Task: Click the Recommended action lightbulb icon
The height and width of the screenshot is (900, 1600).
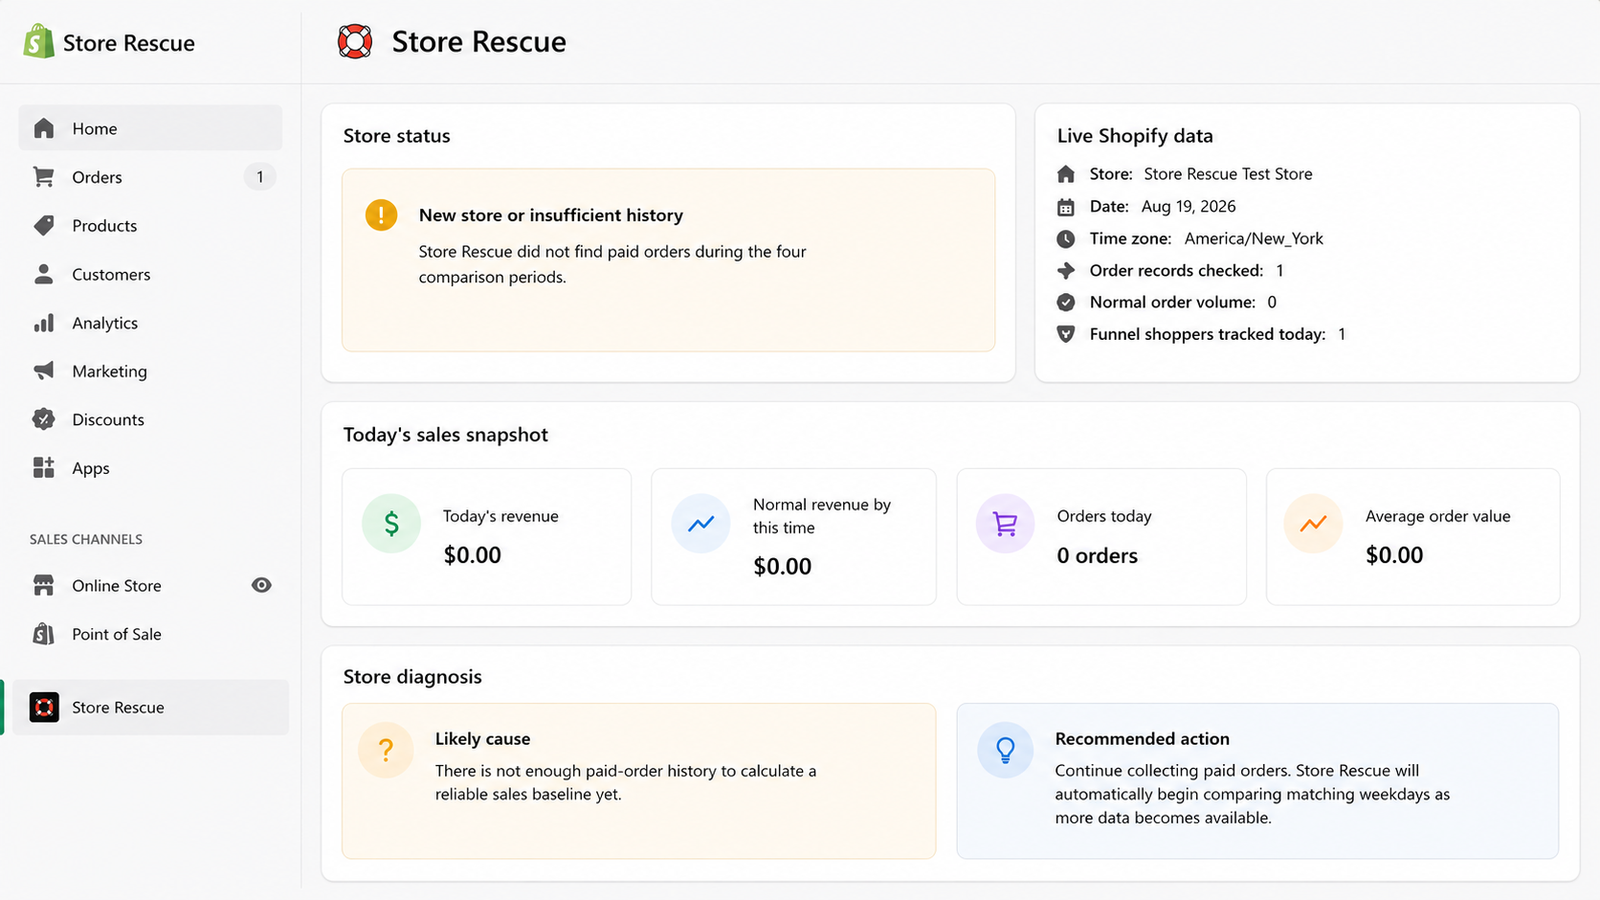Action: click(1005, 750)
